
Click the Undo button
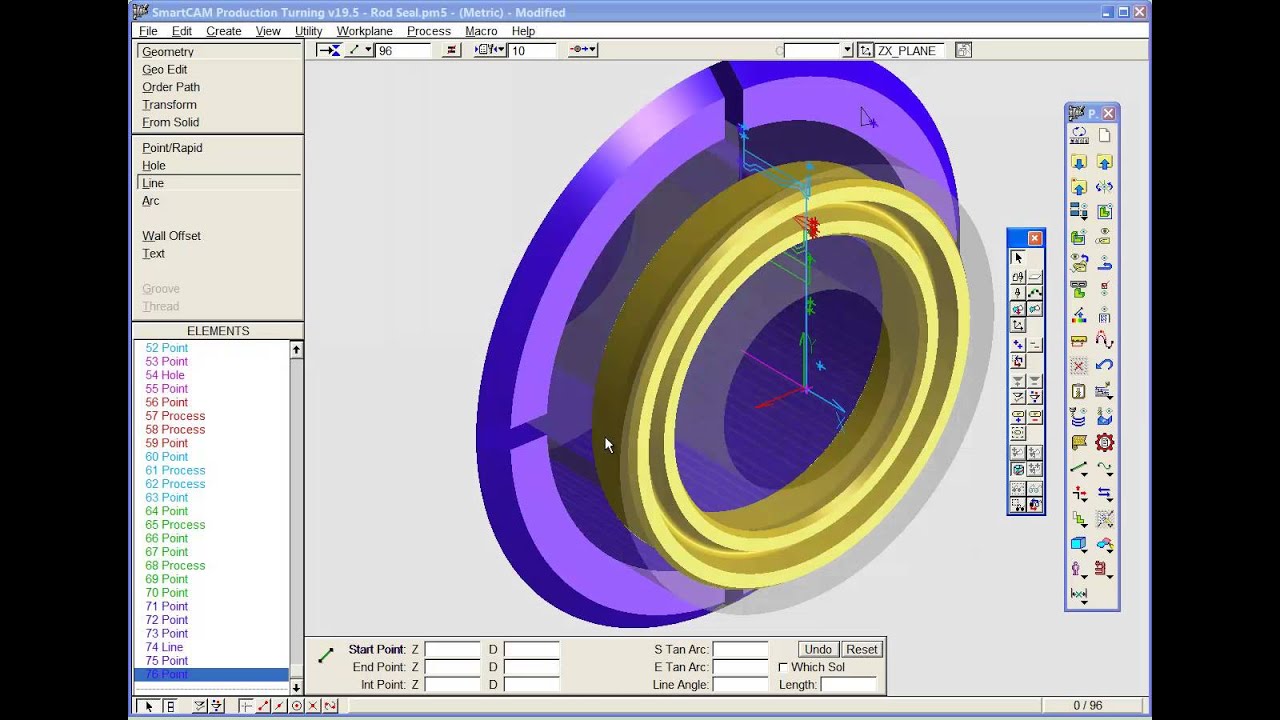[818, 649]
